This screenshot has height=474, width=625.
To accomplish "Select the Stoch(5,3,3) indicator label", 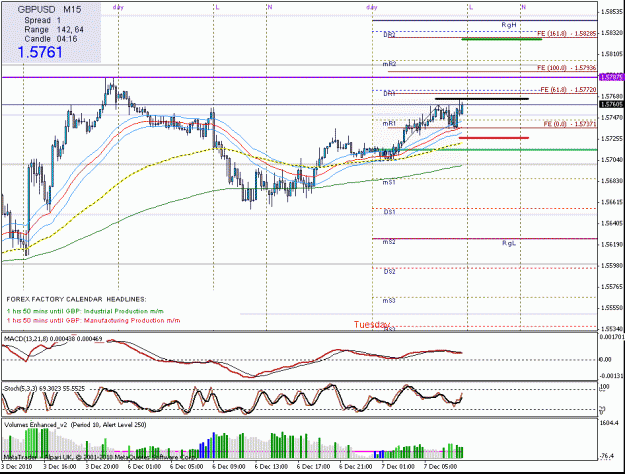I will (x=44, y=388).
